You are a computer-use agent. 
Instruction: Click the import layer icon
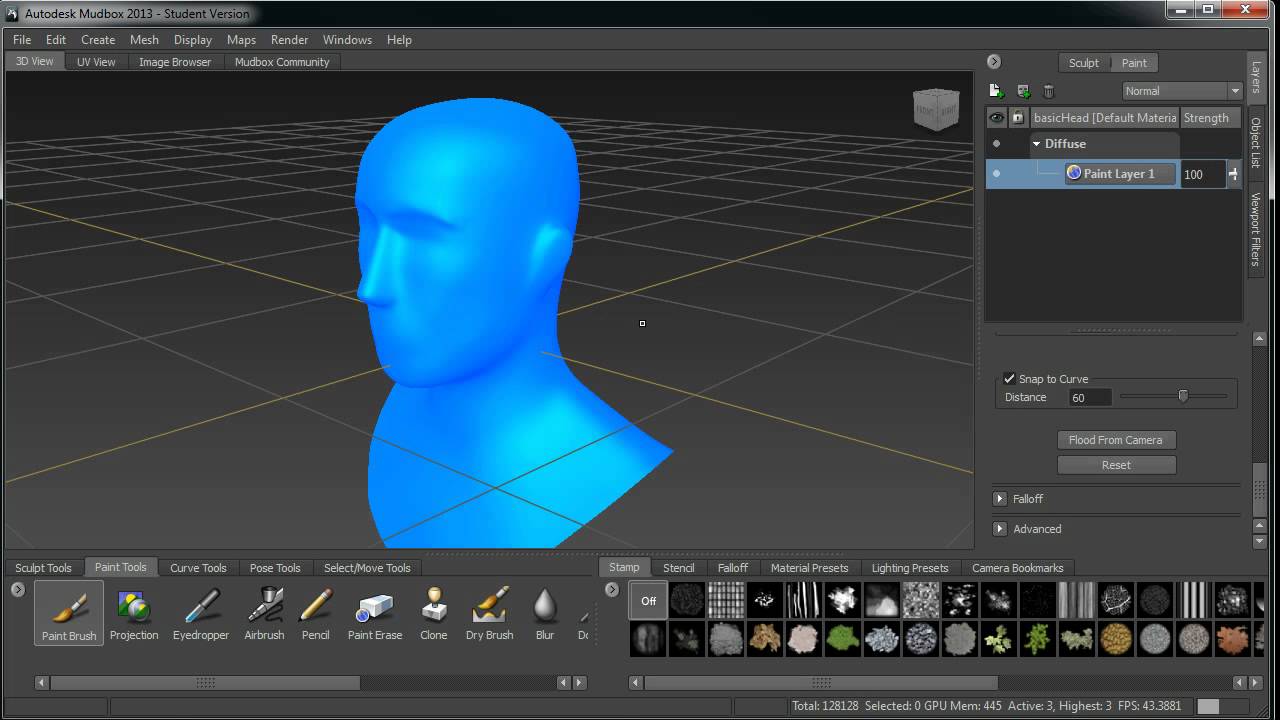(1023, 91)
